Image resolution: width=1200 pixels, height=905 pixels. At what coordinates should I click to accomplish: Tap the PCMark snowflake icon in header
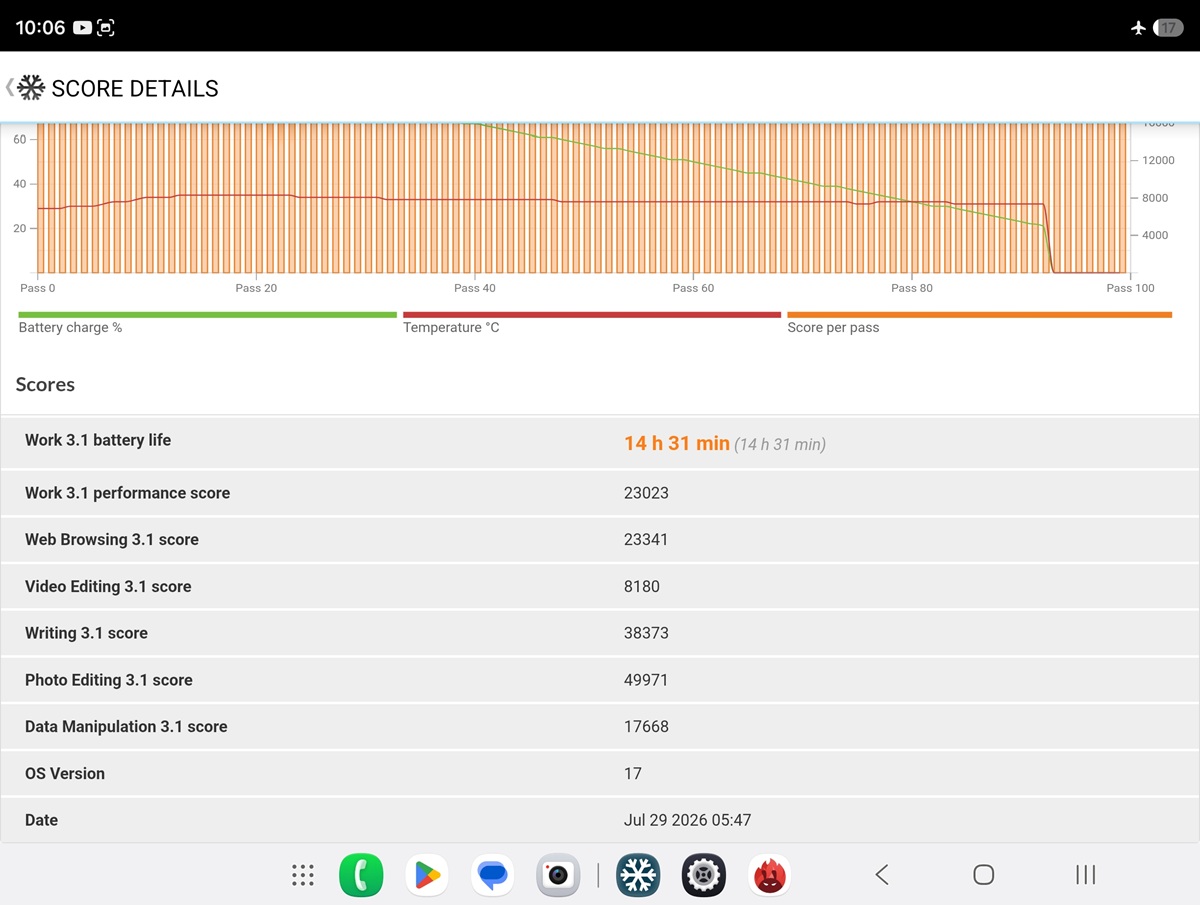[32, 88]
